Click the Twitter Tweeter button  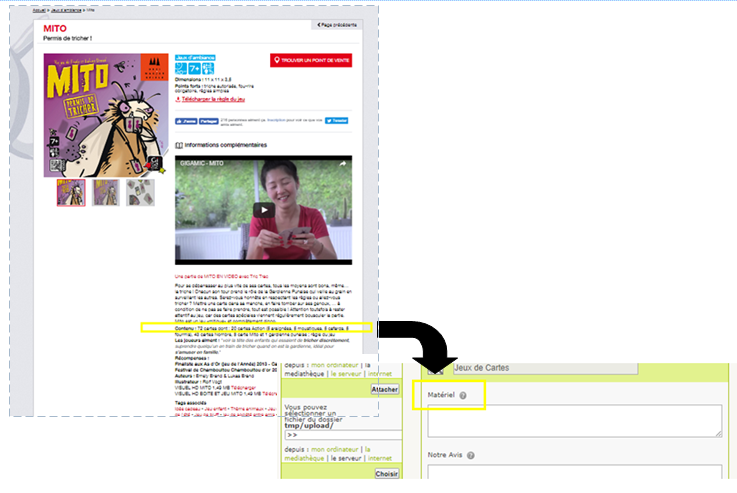(335, 120)
